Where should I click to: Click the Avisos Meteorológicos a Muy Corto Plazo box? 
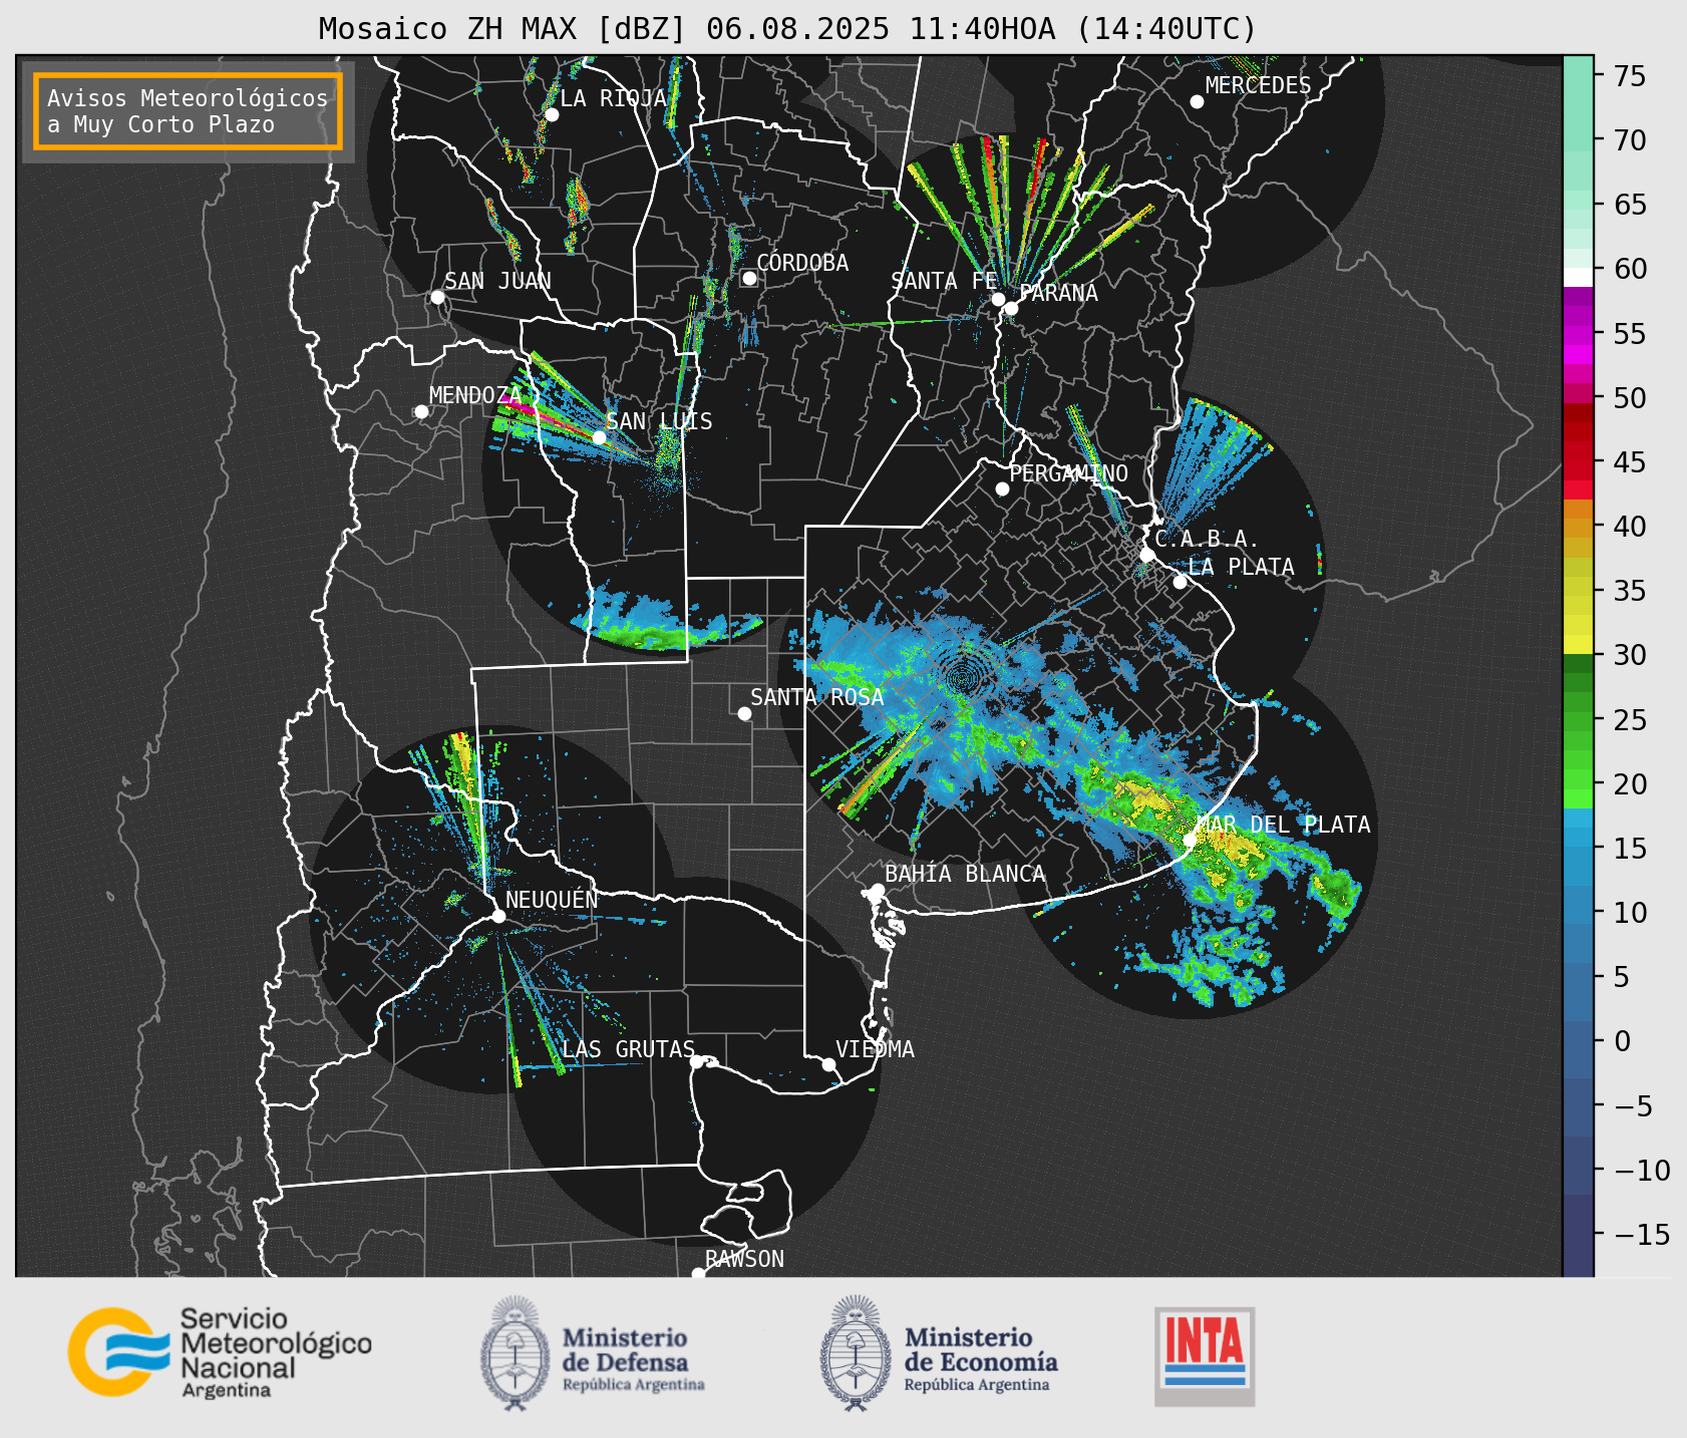188,111
